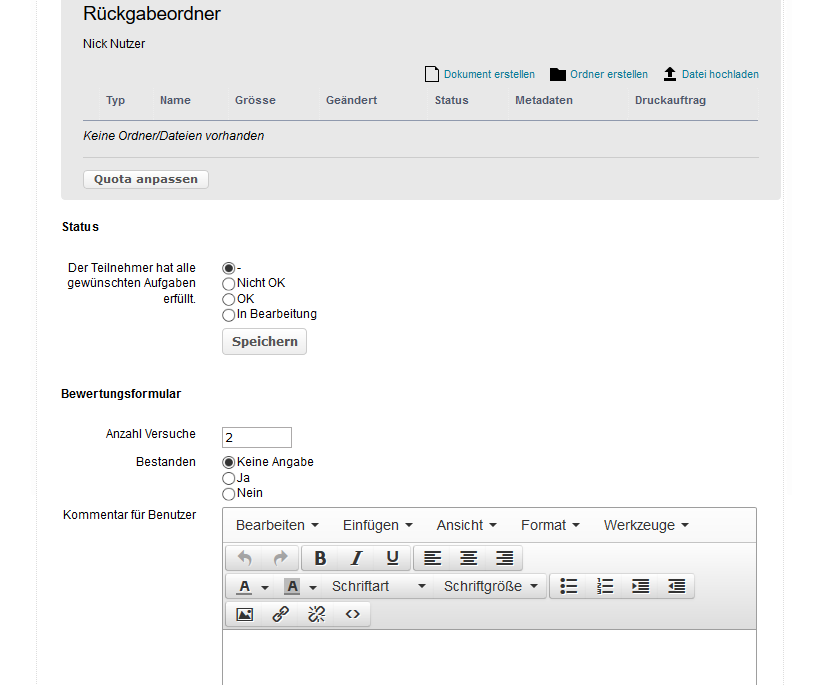Click the undo arrow in the editor toolbar
This screenshot has height=685, width=840.
pyautogui.click(x=245, y=557)
